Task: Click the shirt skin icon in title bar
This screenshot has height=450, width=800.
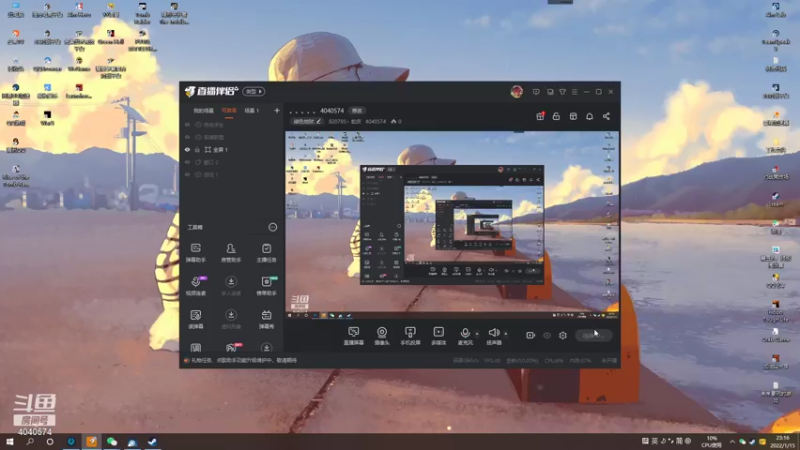Action: (562, 92)
